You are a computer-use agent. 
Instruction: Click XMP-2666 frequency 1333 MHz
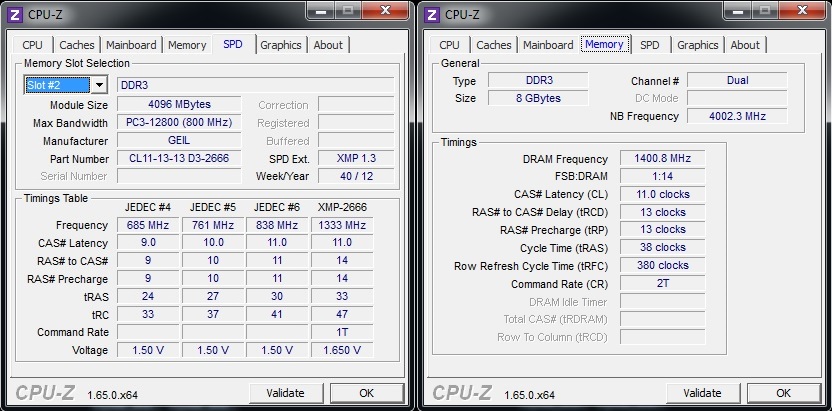click(x=342, y=225)
